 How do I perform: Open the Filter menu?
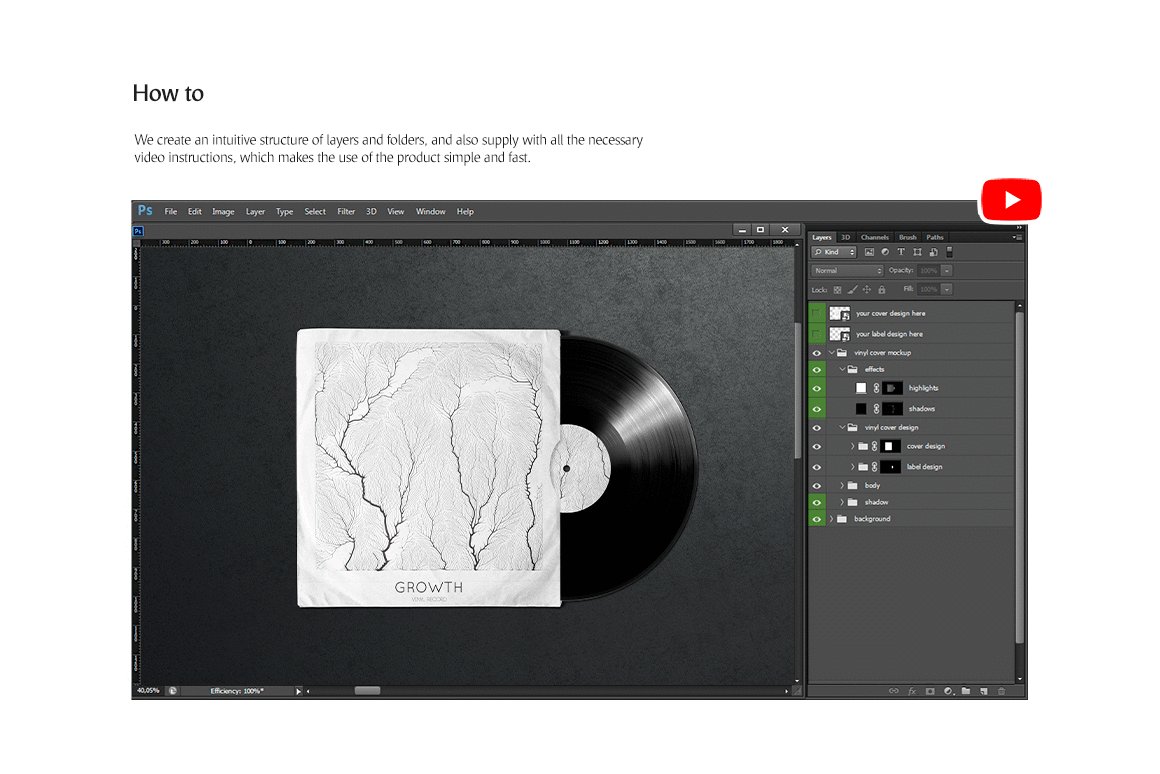click(x=346, y=212)
